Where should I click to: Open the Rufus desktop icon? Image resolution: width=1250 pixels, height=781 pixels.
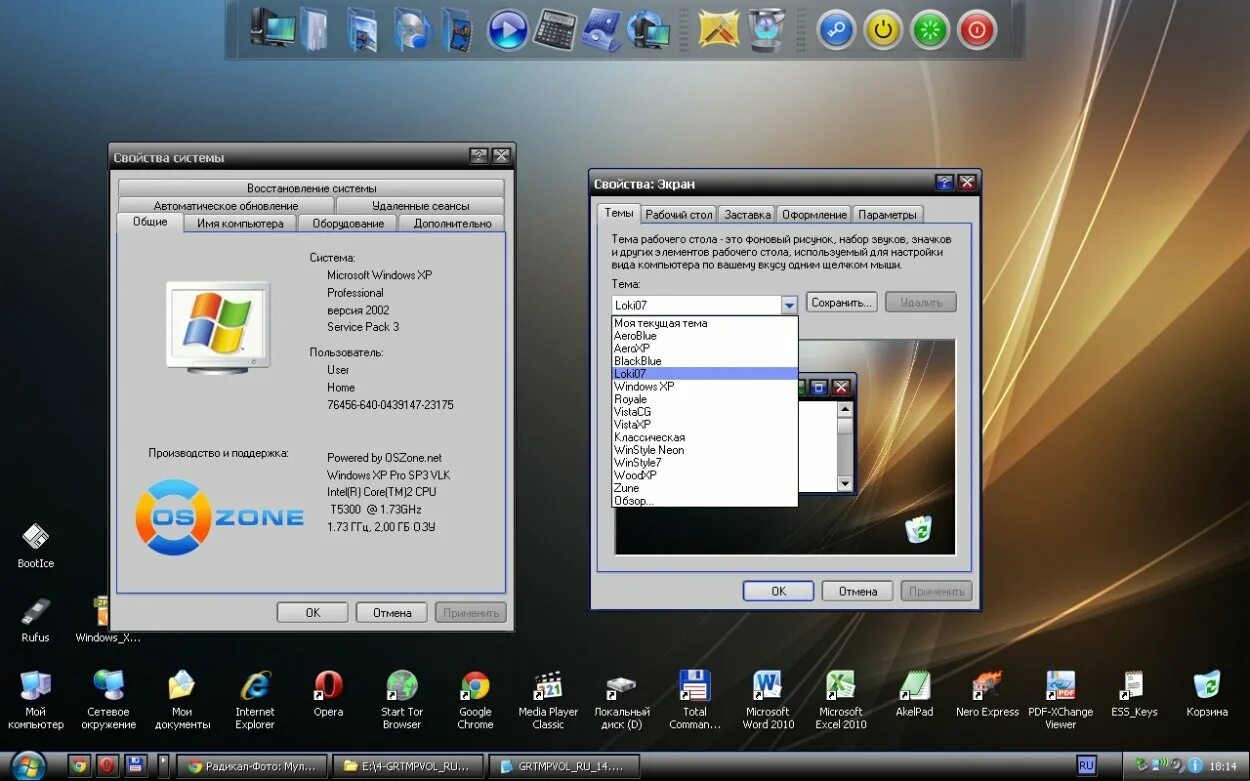[35, 620]
